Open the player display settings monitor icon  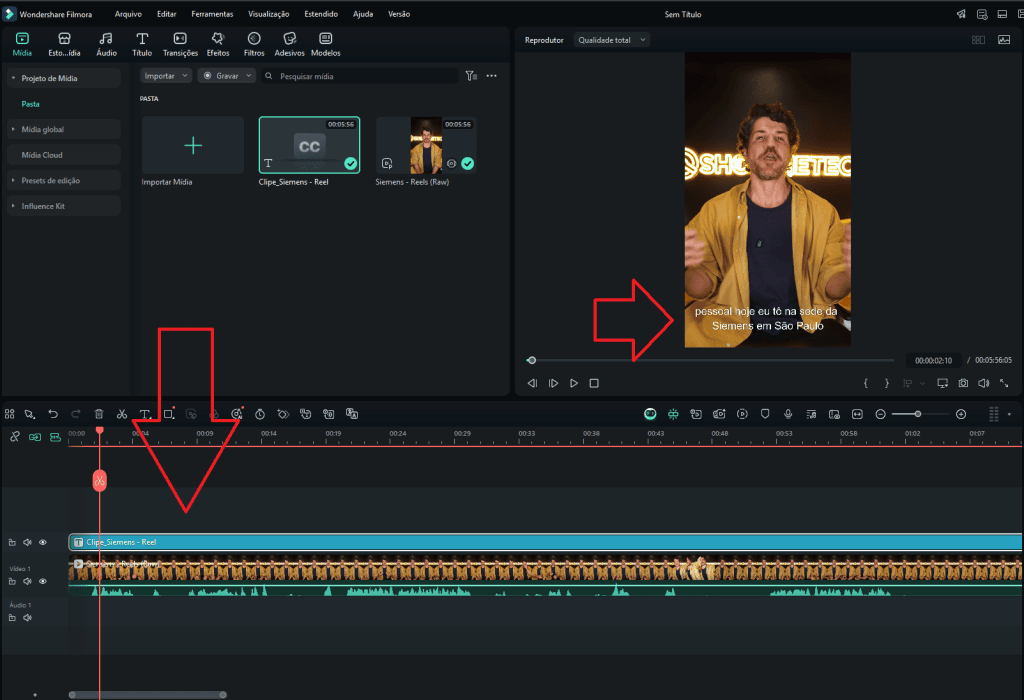[x=942, y=383]
